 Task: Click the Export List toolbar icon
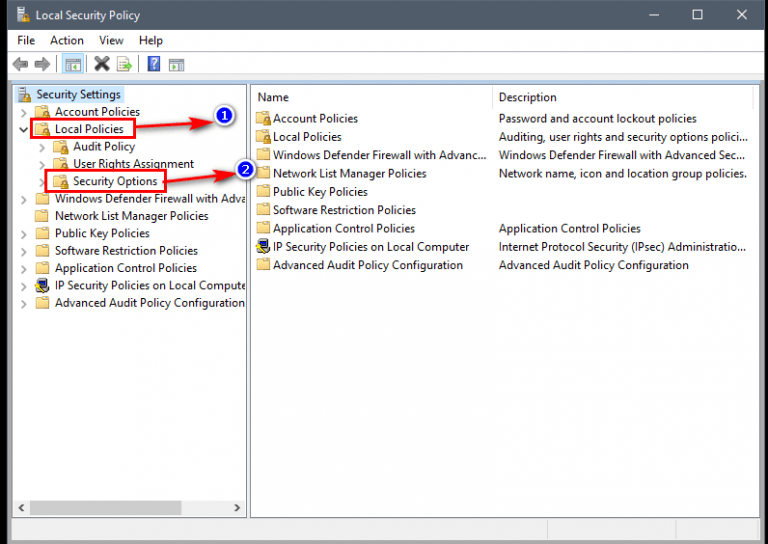(124, 64)
